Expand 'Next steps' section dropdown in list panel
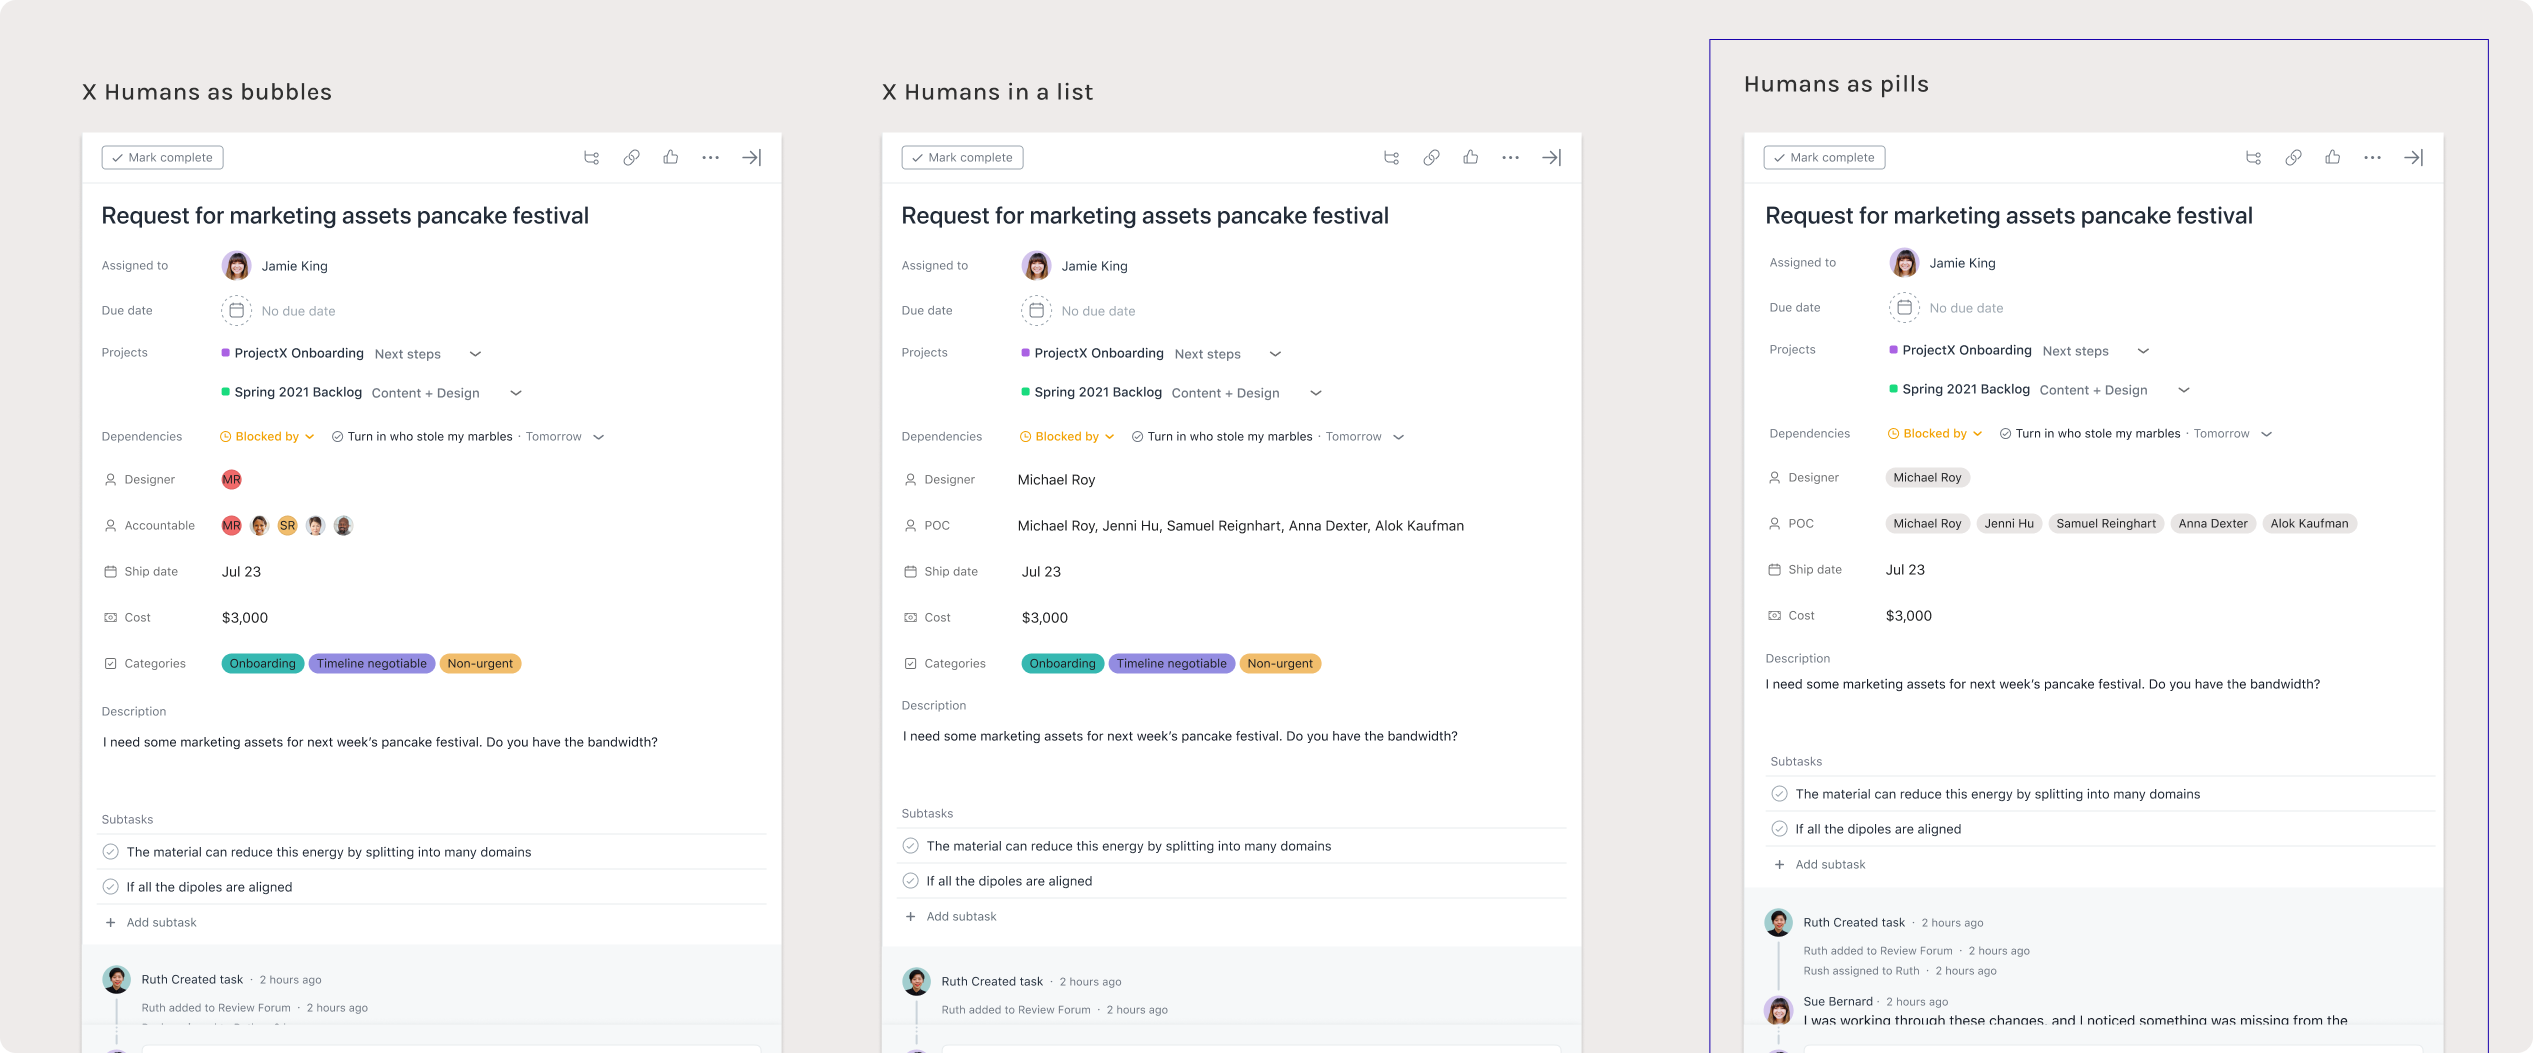 pyautogui.click(x=1275, y=354)
